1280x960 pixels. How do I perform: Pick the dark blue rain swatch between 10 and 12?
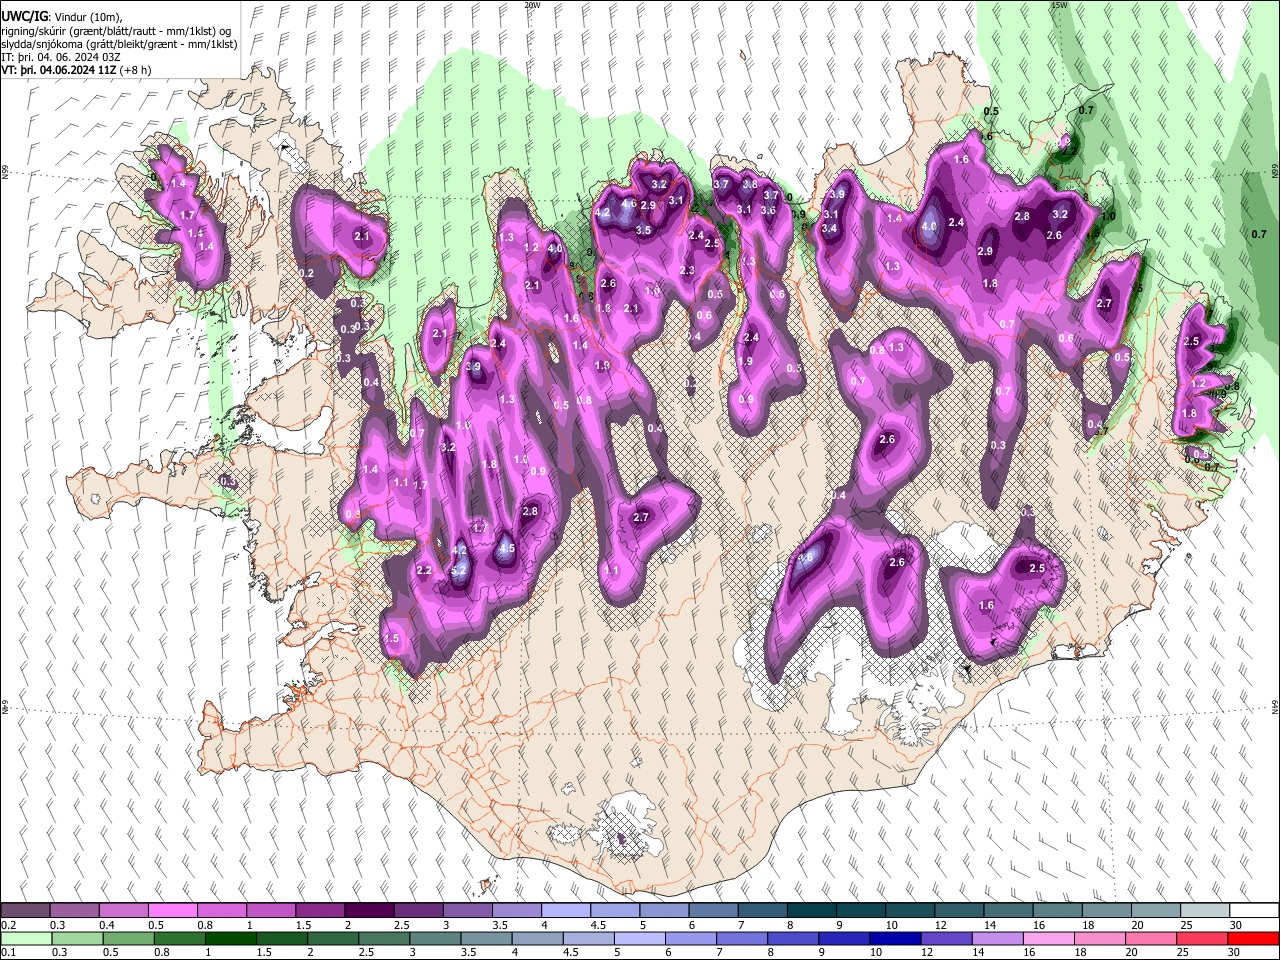pos(894,939)
